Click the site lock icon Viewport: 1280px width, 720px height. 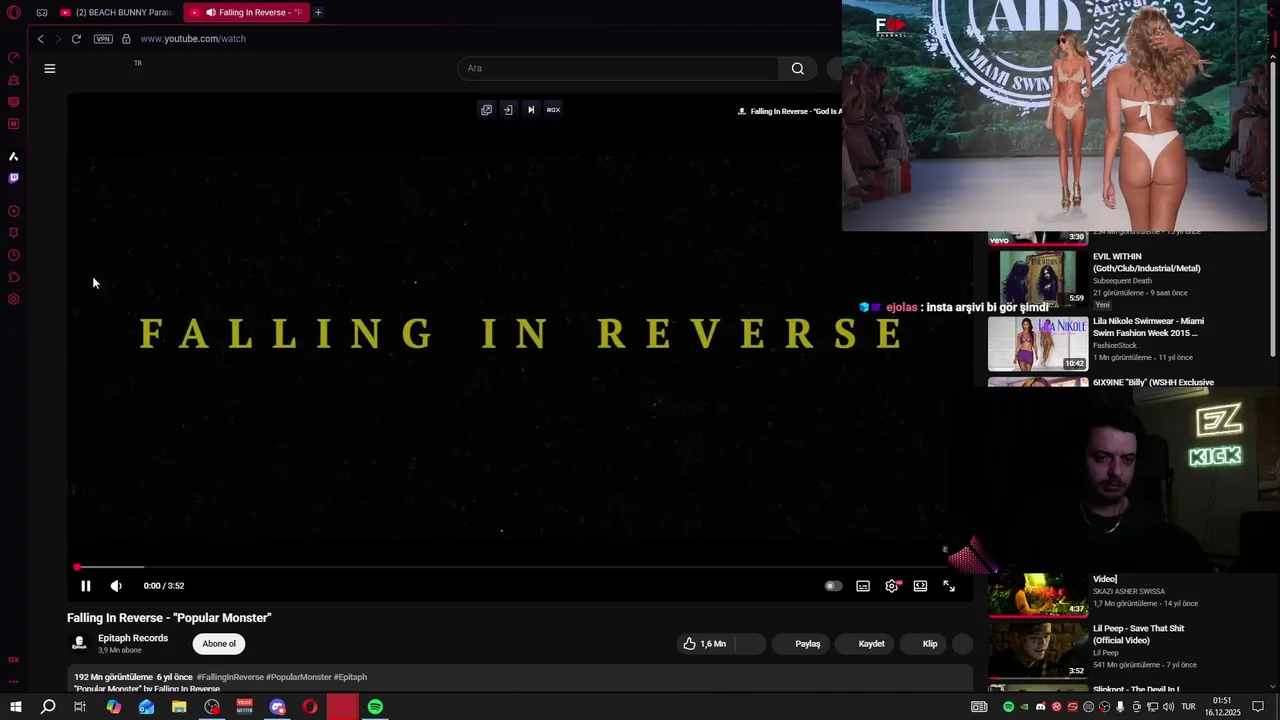click(126, 39)
